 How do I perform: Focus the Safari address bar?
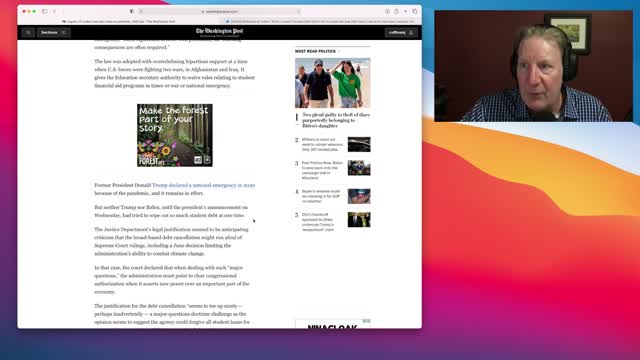220,11
